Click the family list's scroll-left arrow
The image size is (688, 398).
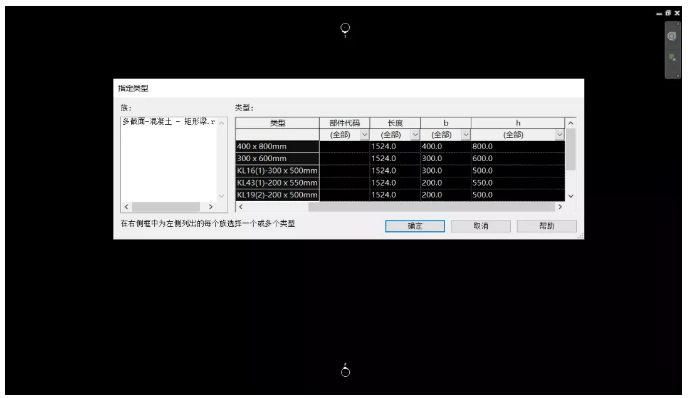(x=126, y=207)
